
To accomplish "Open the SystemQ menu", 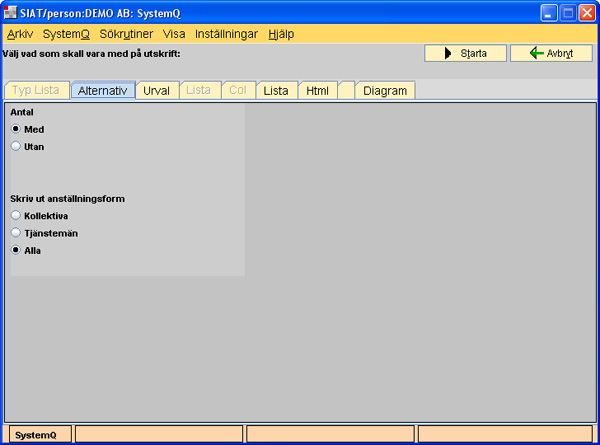I will 66,33.
